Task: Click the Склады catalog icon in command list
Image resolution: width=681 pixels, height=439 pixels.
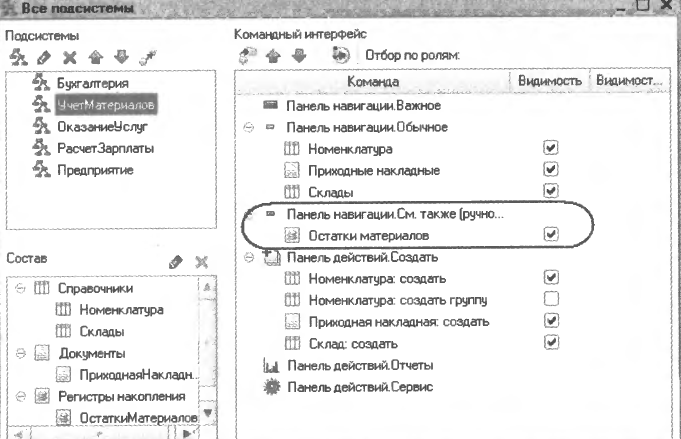Action: coord(292,192)
